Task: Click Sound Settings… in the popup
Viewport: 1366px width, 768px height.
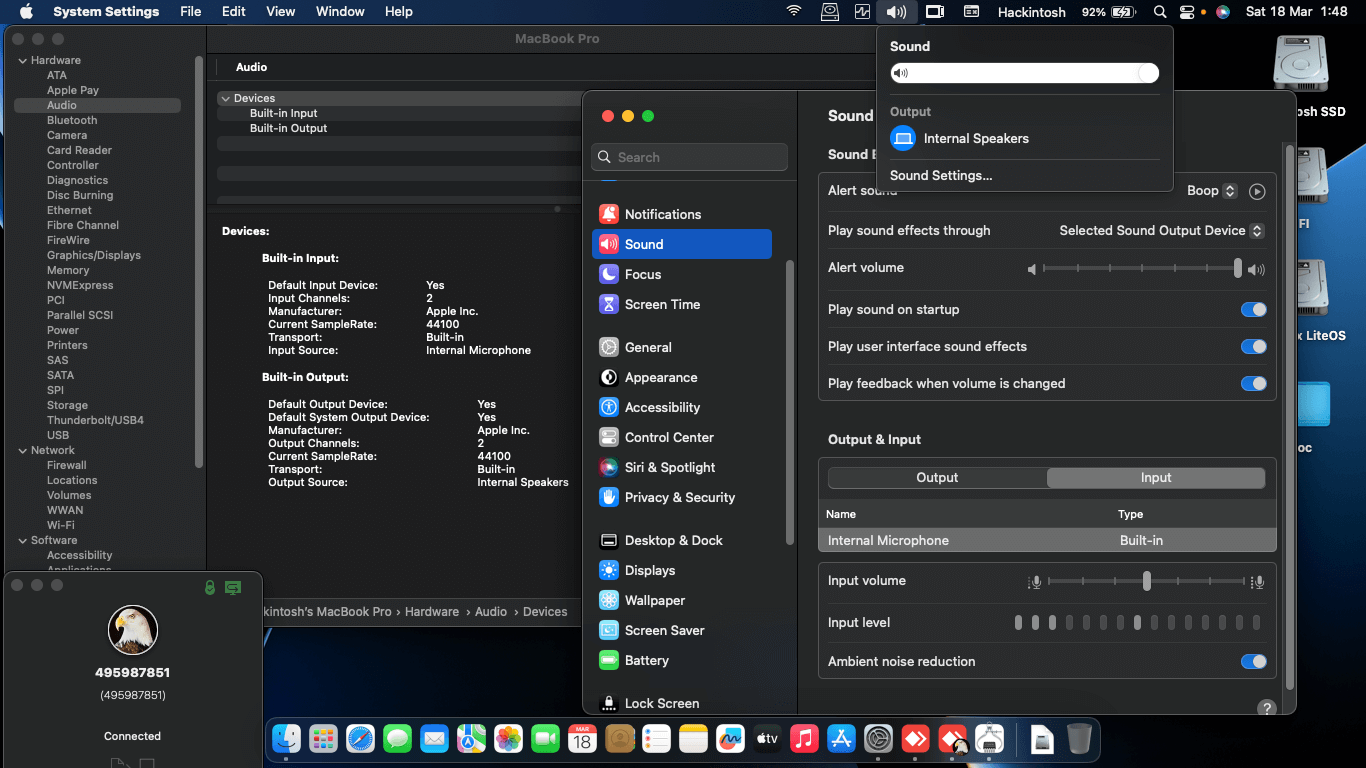Action: [941, 176]
